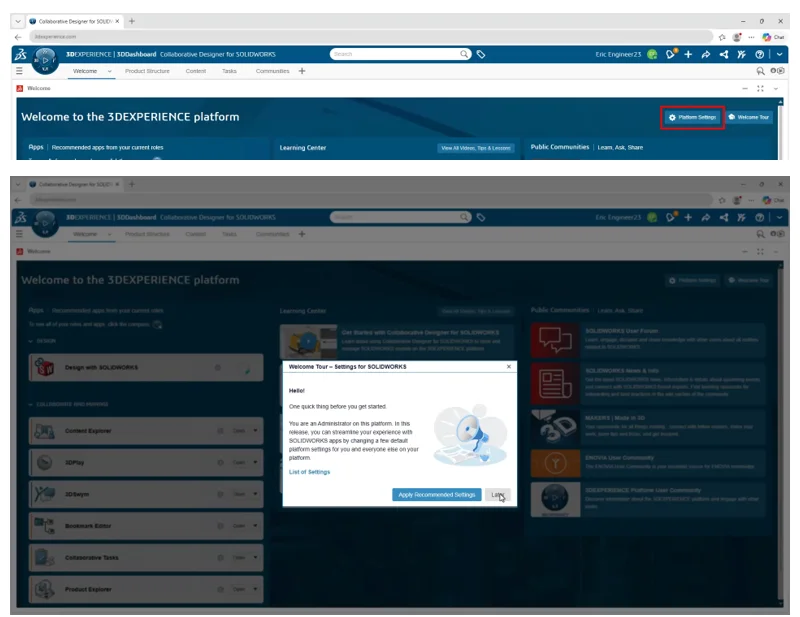Open the Welcome tab dropdown chevron, upper screenshot

(109, 71)
